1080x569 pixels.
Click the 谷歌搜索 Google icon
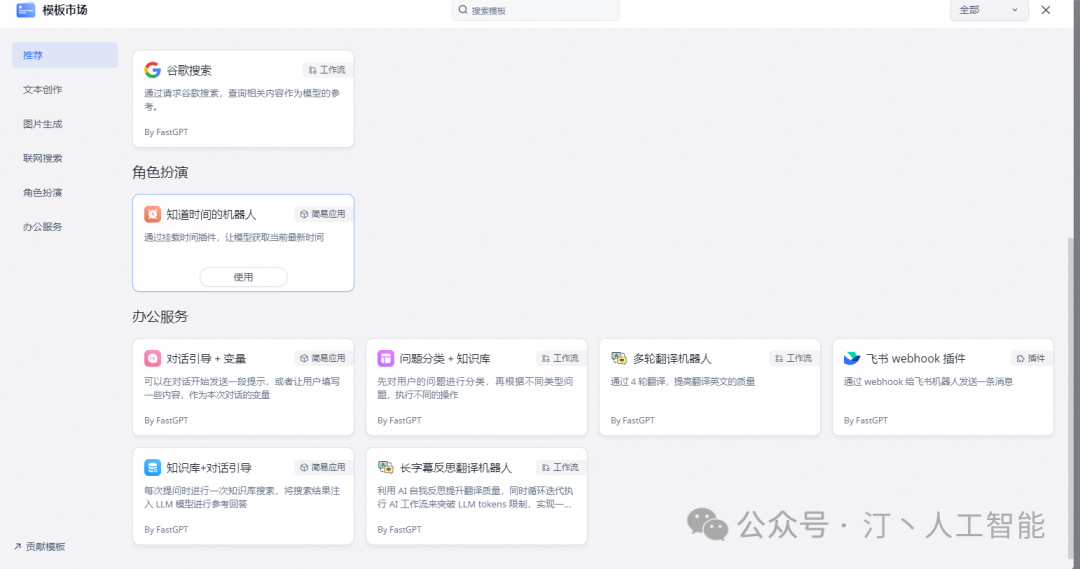tap(152, 70)
